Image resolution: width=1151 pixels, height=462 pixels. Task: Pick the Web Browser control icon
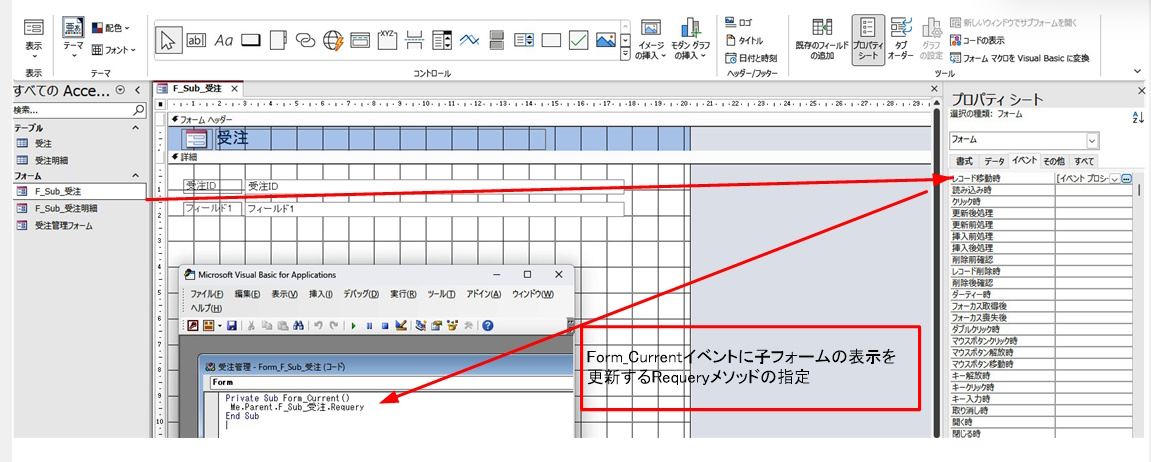click(x=333, y=40)
